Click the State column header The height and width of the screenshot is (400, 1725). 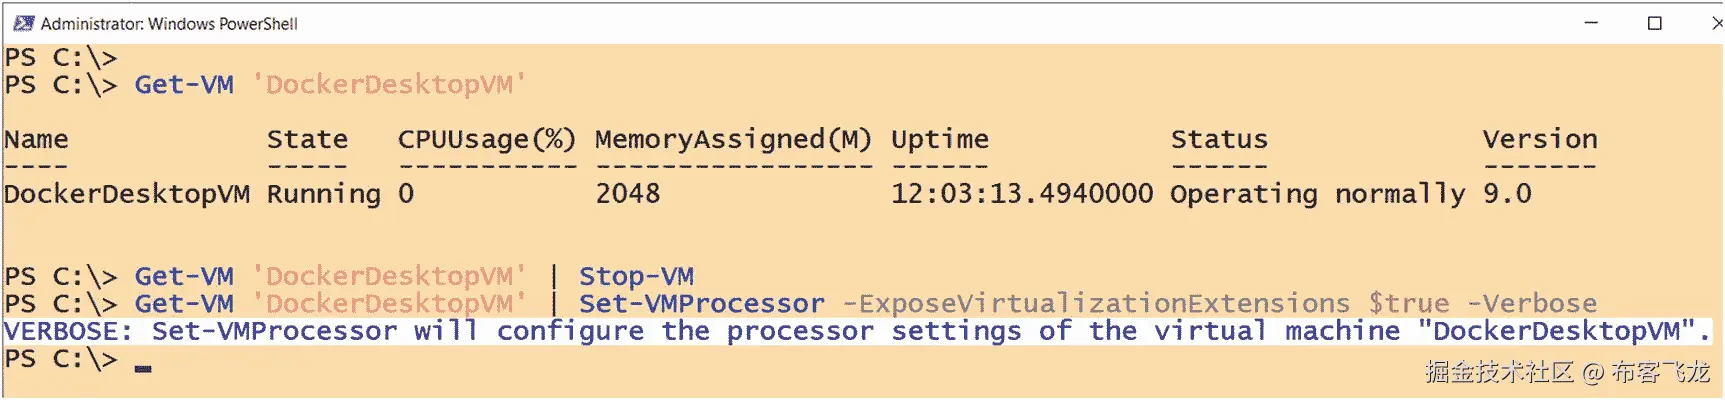click(x=307, y=140)
